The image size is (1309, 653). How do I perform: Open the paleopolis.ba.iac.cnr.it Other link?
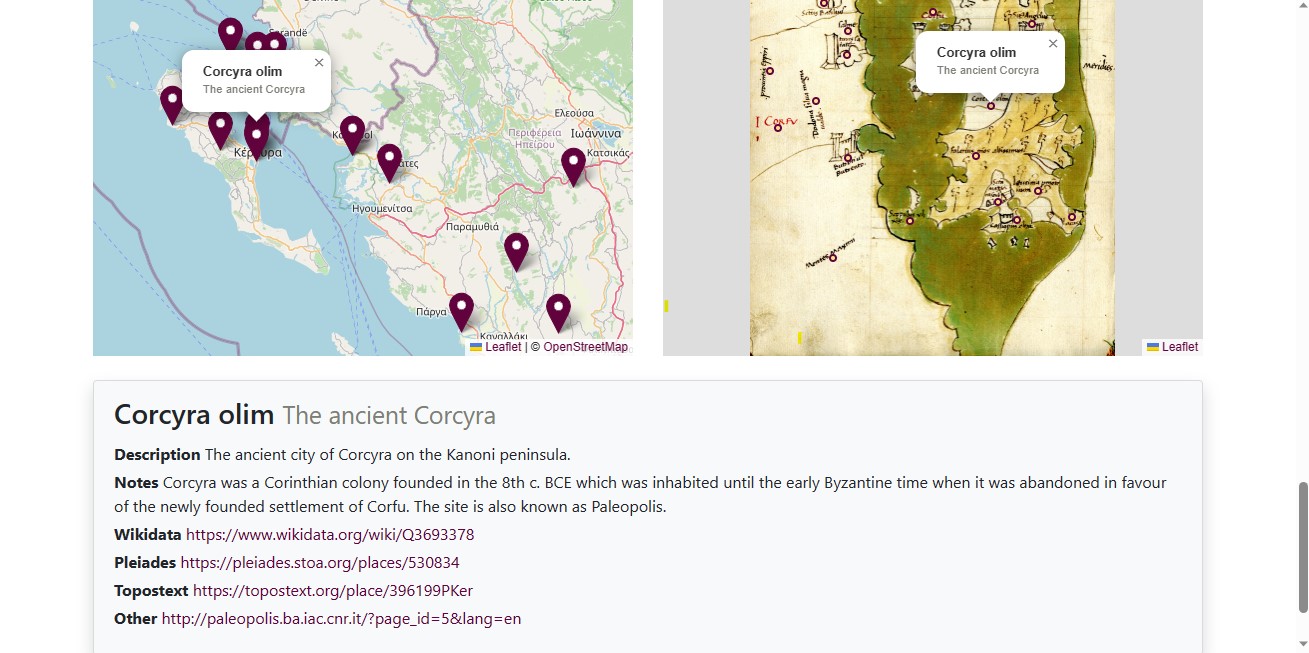coord(341,619)
